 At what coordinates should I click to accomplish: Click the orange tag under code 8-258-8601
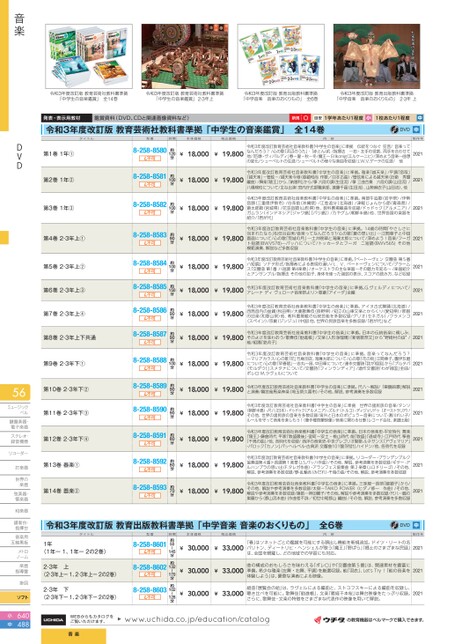pyautogui.click(x=149, y=552)
